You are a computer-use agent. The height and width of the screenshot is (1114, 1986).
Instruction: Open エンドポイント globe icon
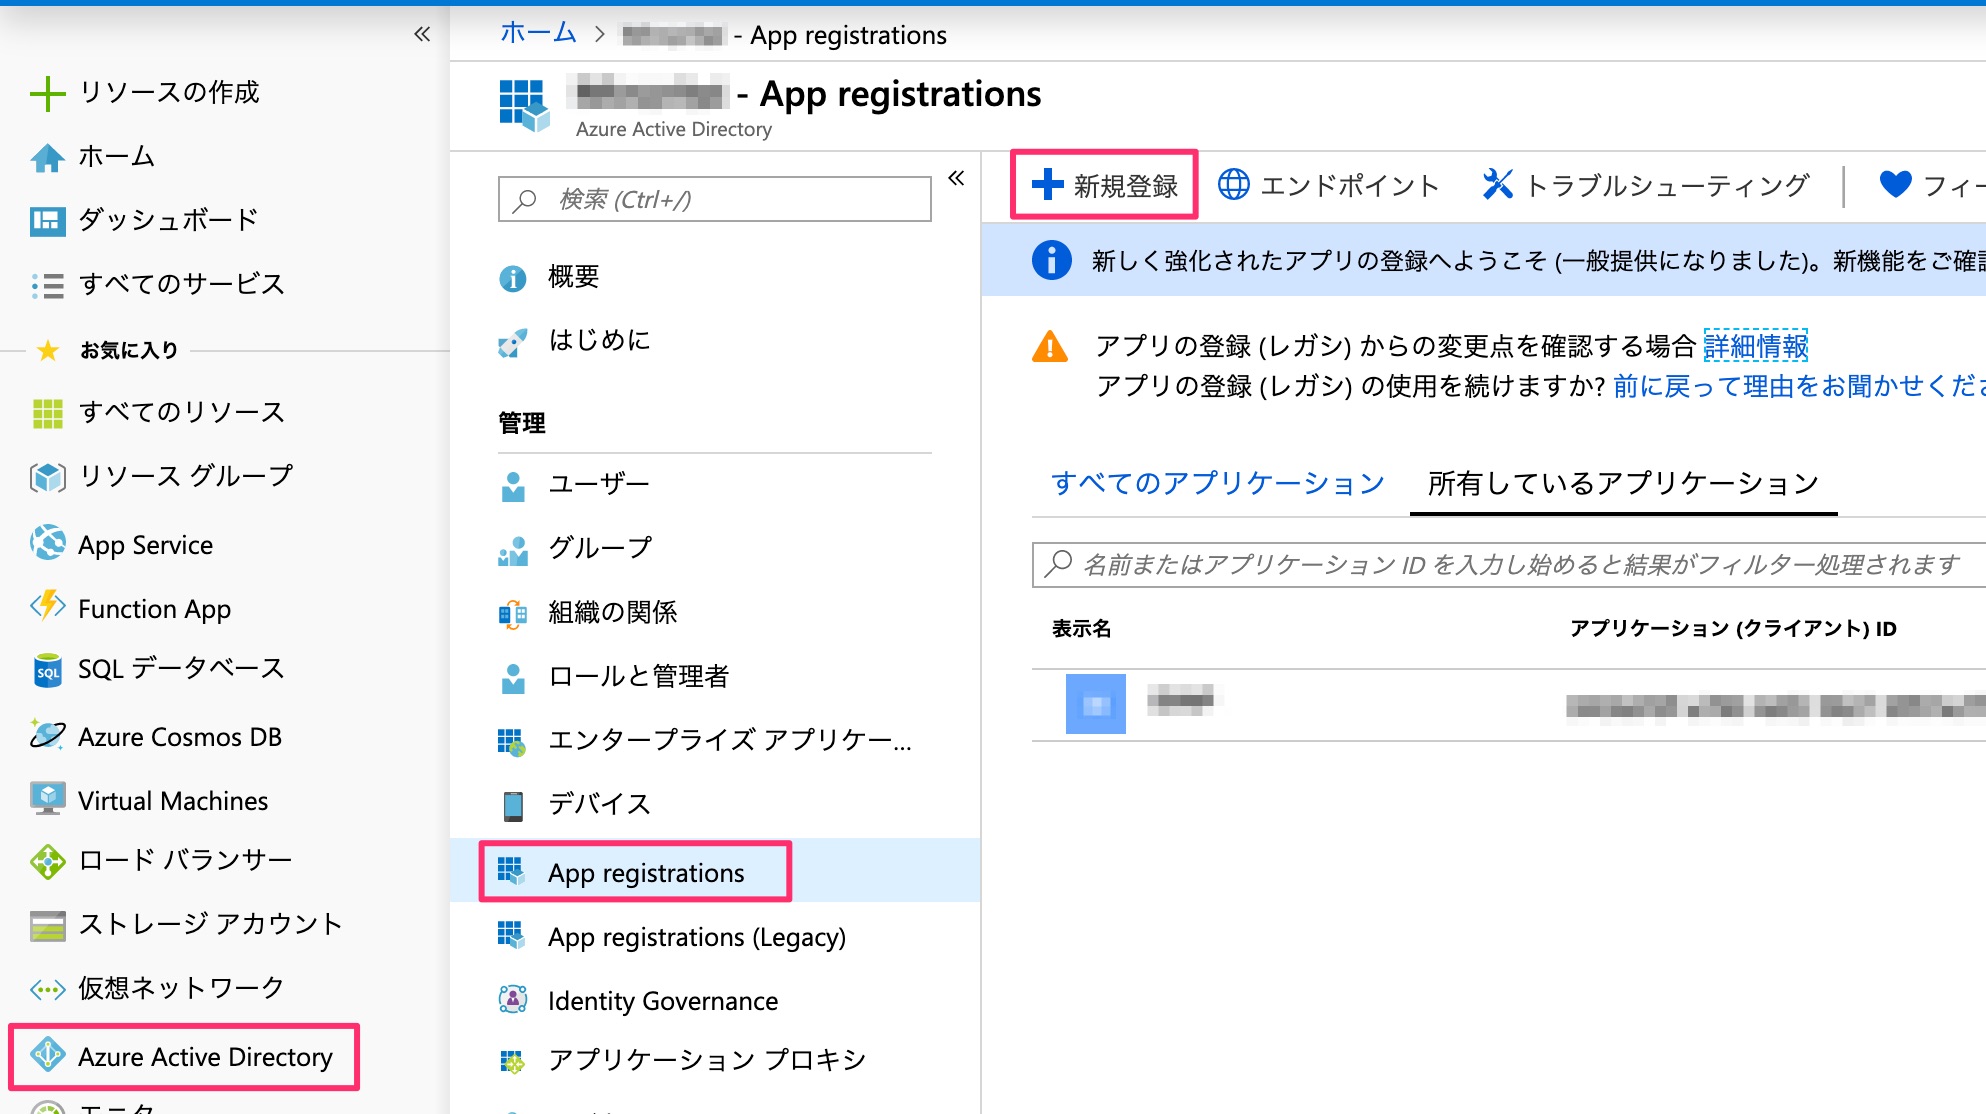(x=1233, y=185)
